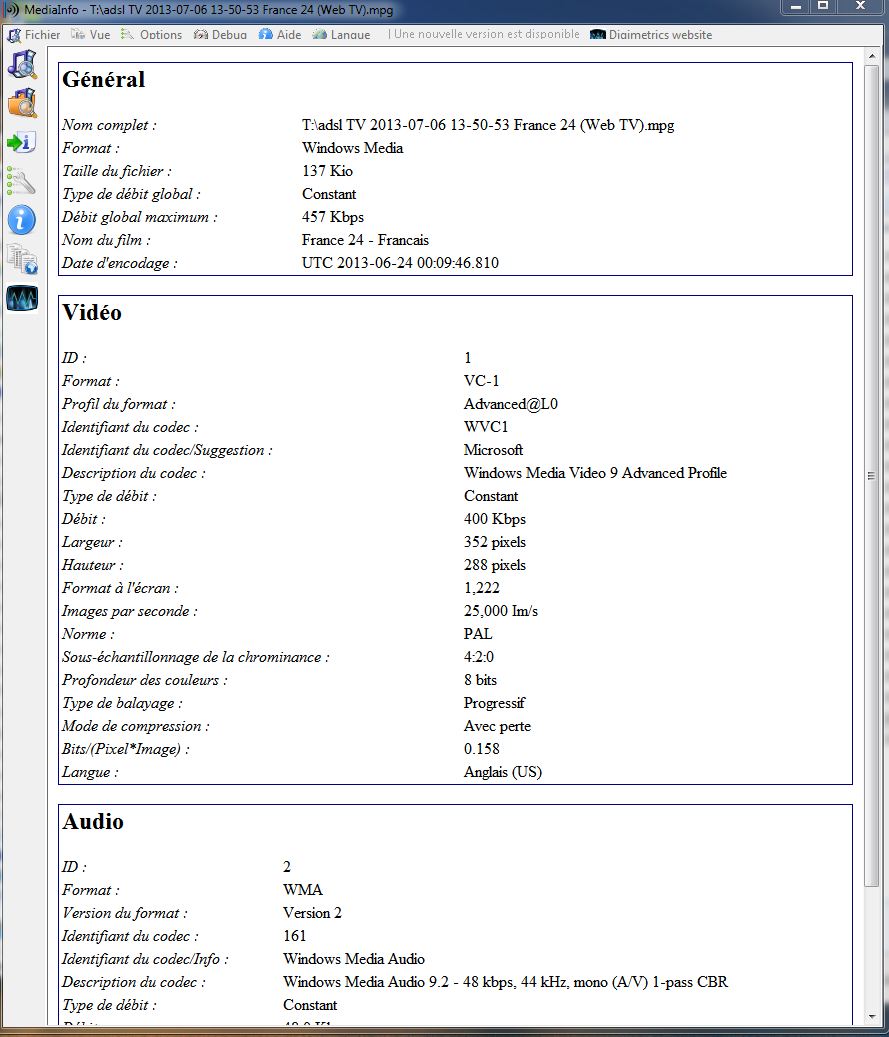Click 'Windows Media Audio 9.2 - 48 kbps' description

(505, 983)
